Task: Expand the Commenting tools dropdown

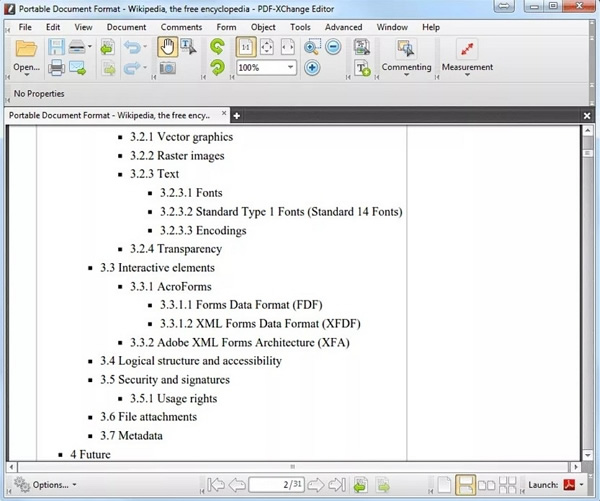Action: tap(406, 75)
